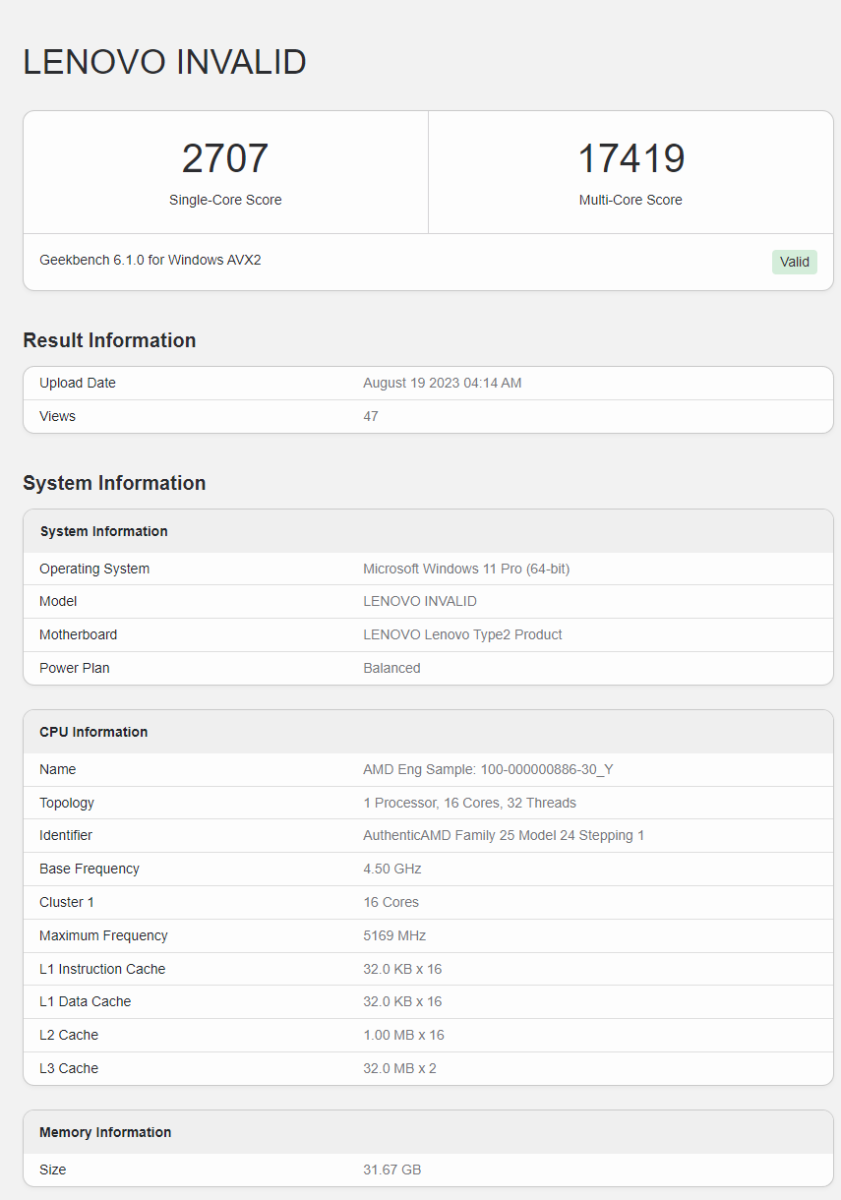This screenshot has width=841, height=1200.
Task: Click the Views count 47
Action: 371,416
